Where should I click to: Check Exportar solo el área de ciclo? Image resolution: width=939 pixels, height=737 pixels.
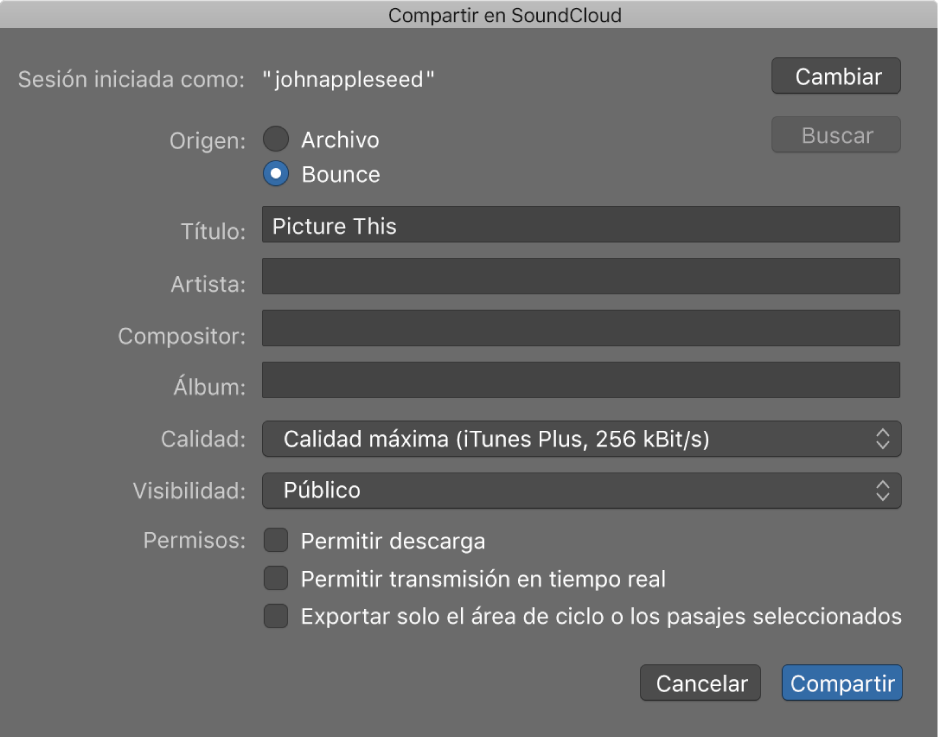[276, 616]
